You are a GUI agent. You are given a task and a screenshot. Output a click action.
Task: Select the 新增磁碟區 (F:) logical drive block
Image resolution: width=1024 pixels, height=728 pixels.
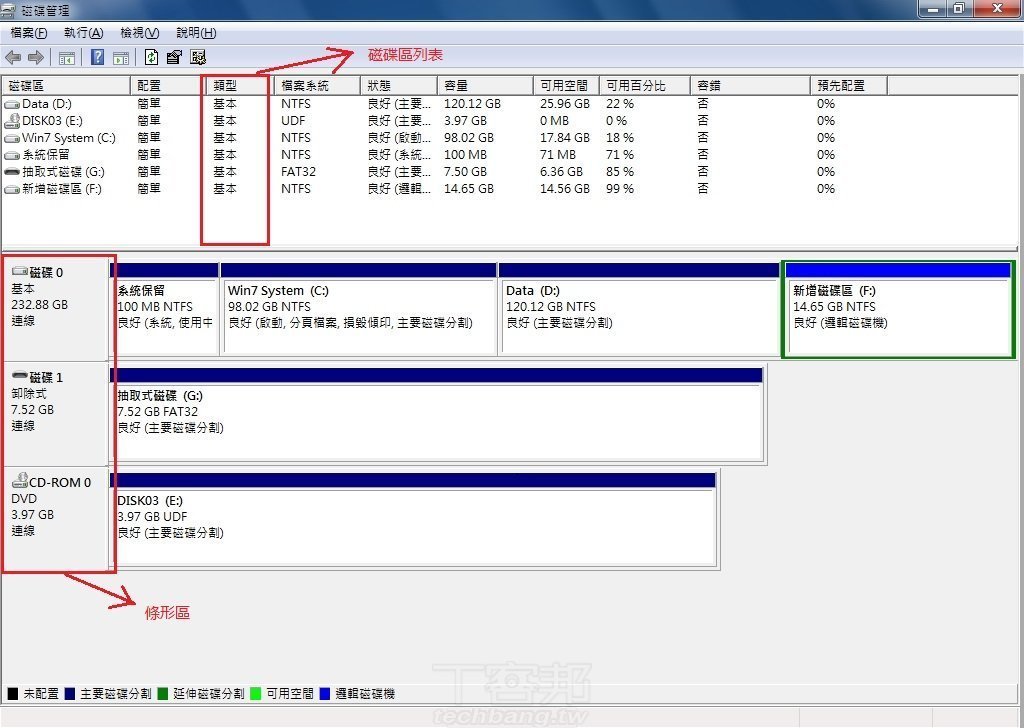click(x=898, y=309)
